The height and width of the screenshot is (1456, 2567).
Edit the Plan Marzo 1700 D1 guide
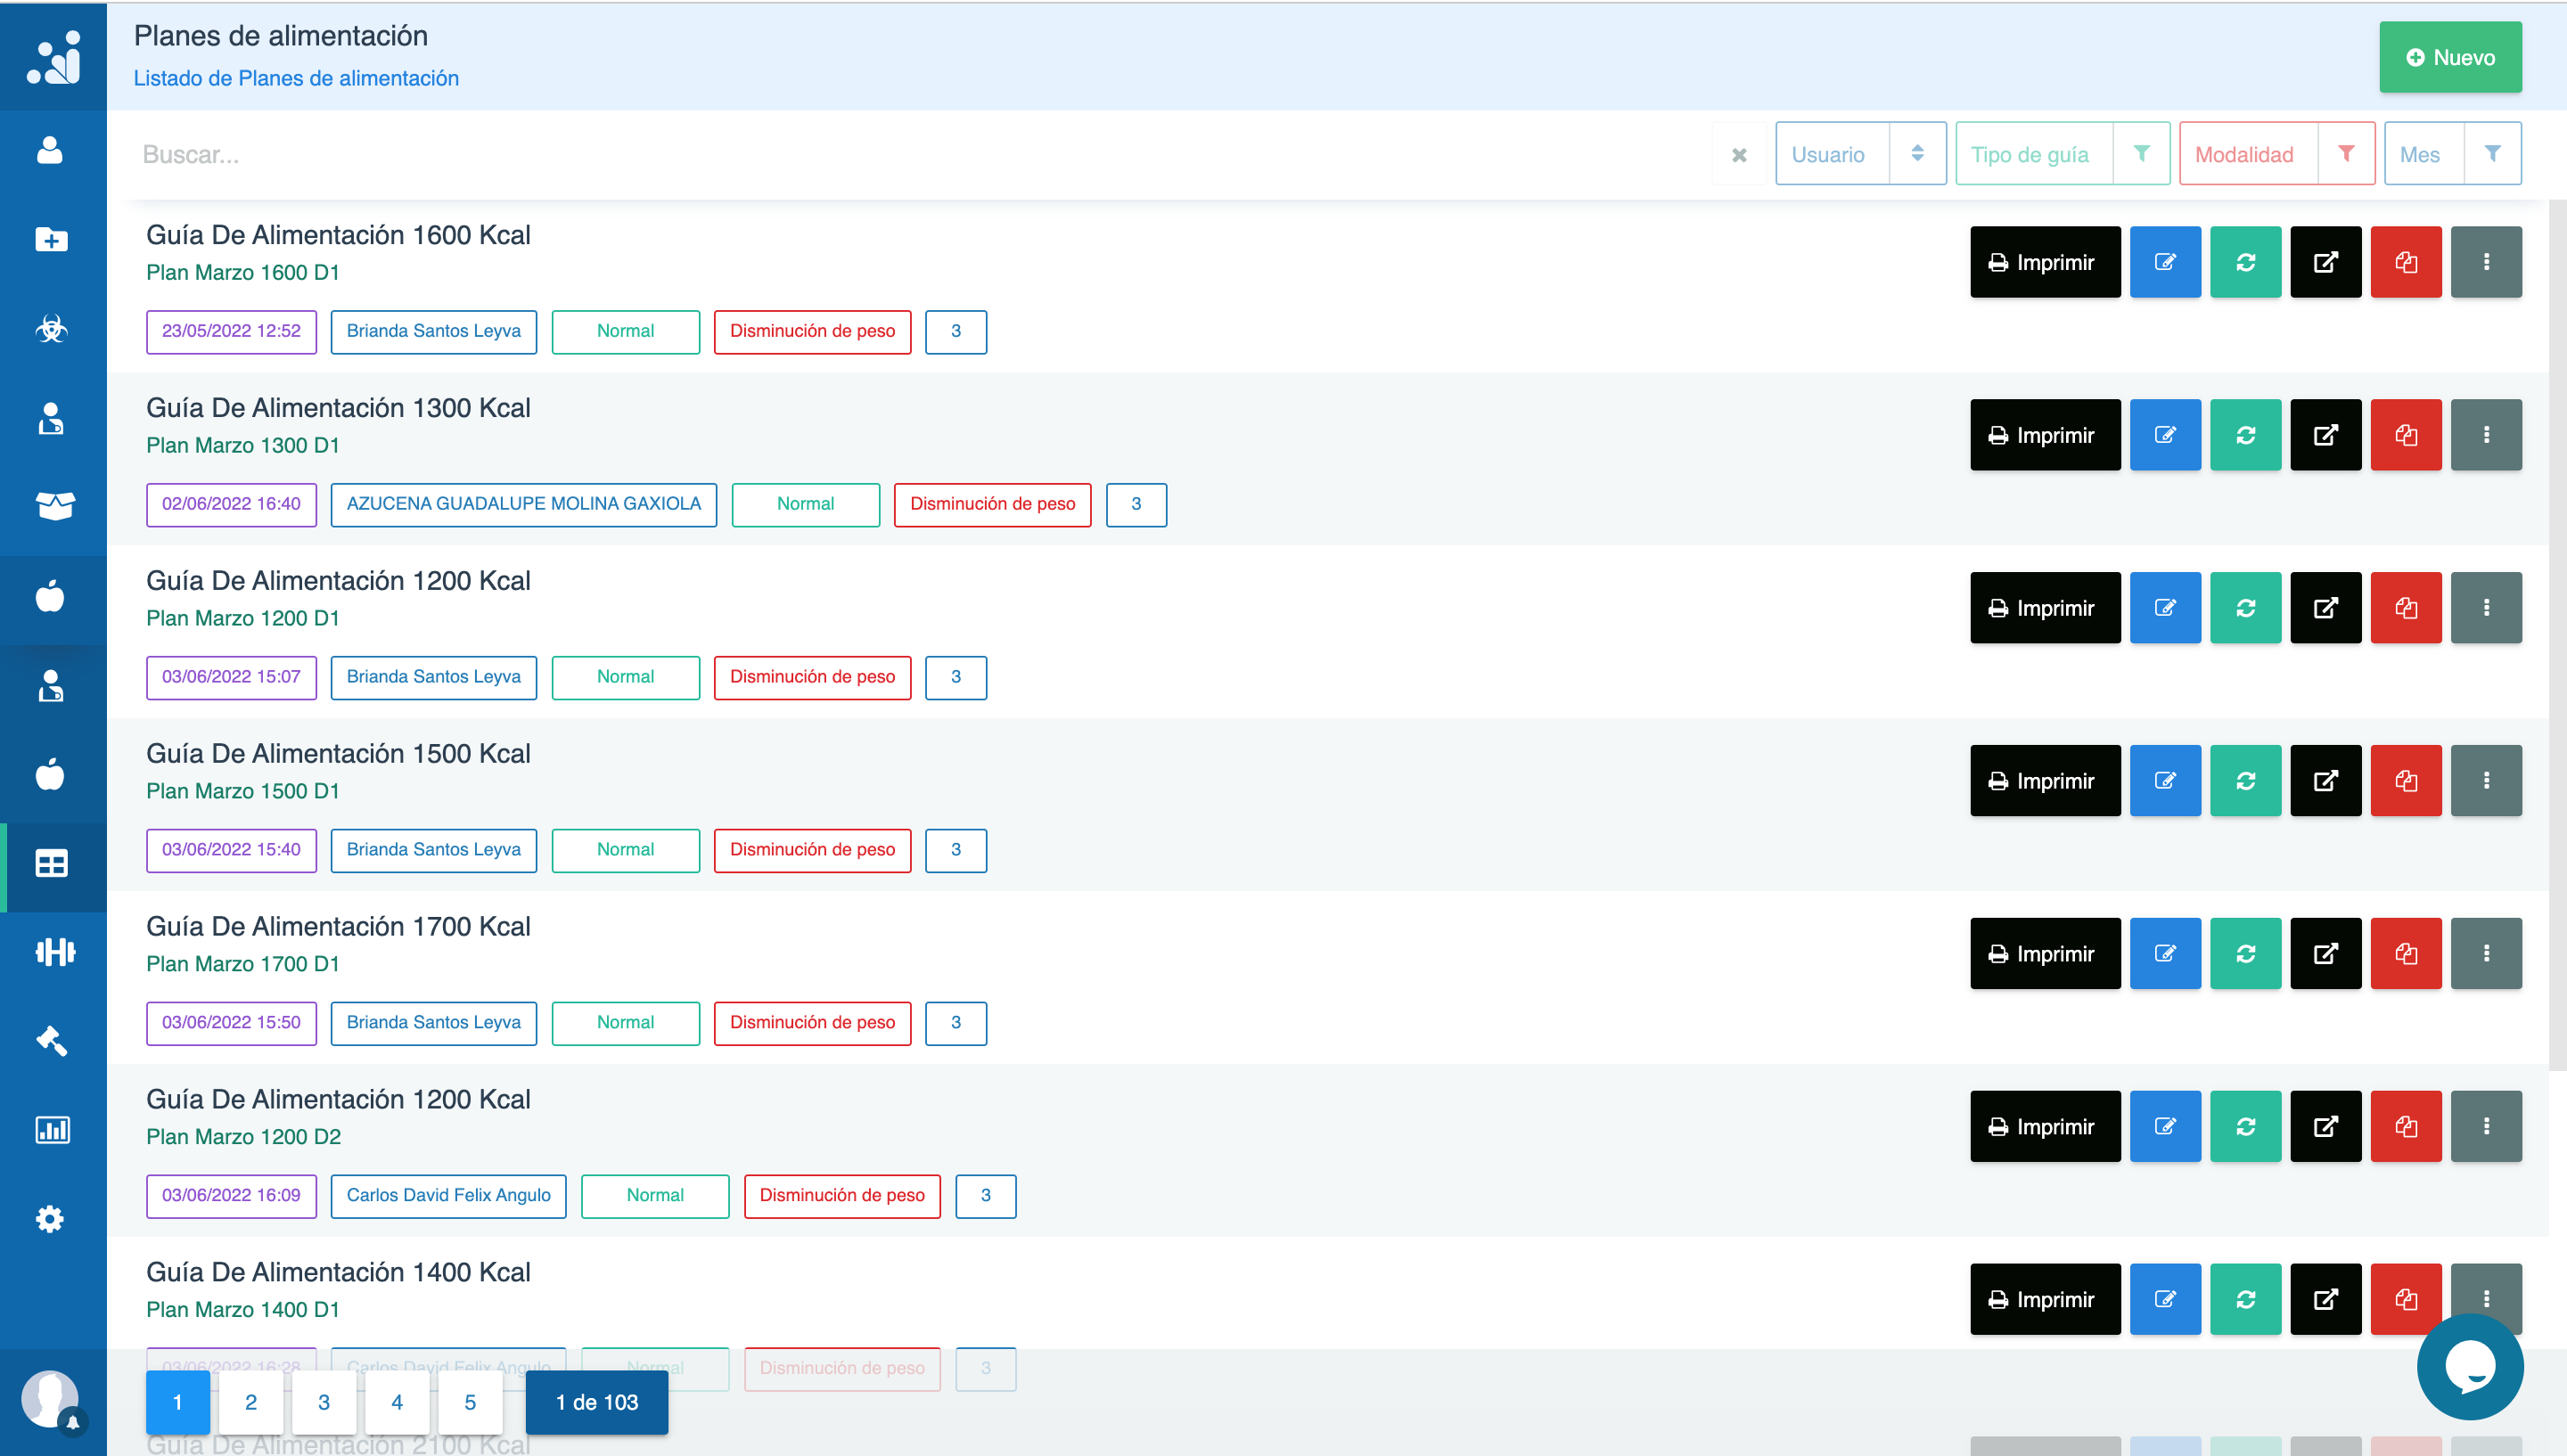(2165, 954)
